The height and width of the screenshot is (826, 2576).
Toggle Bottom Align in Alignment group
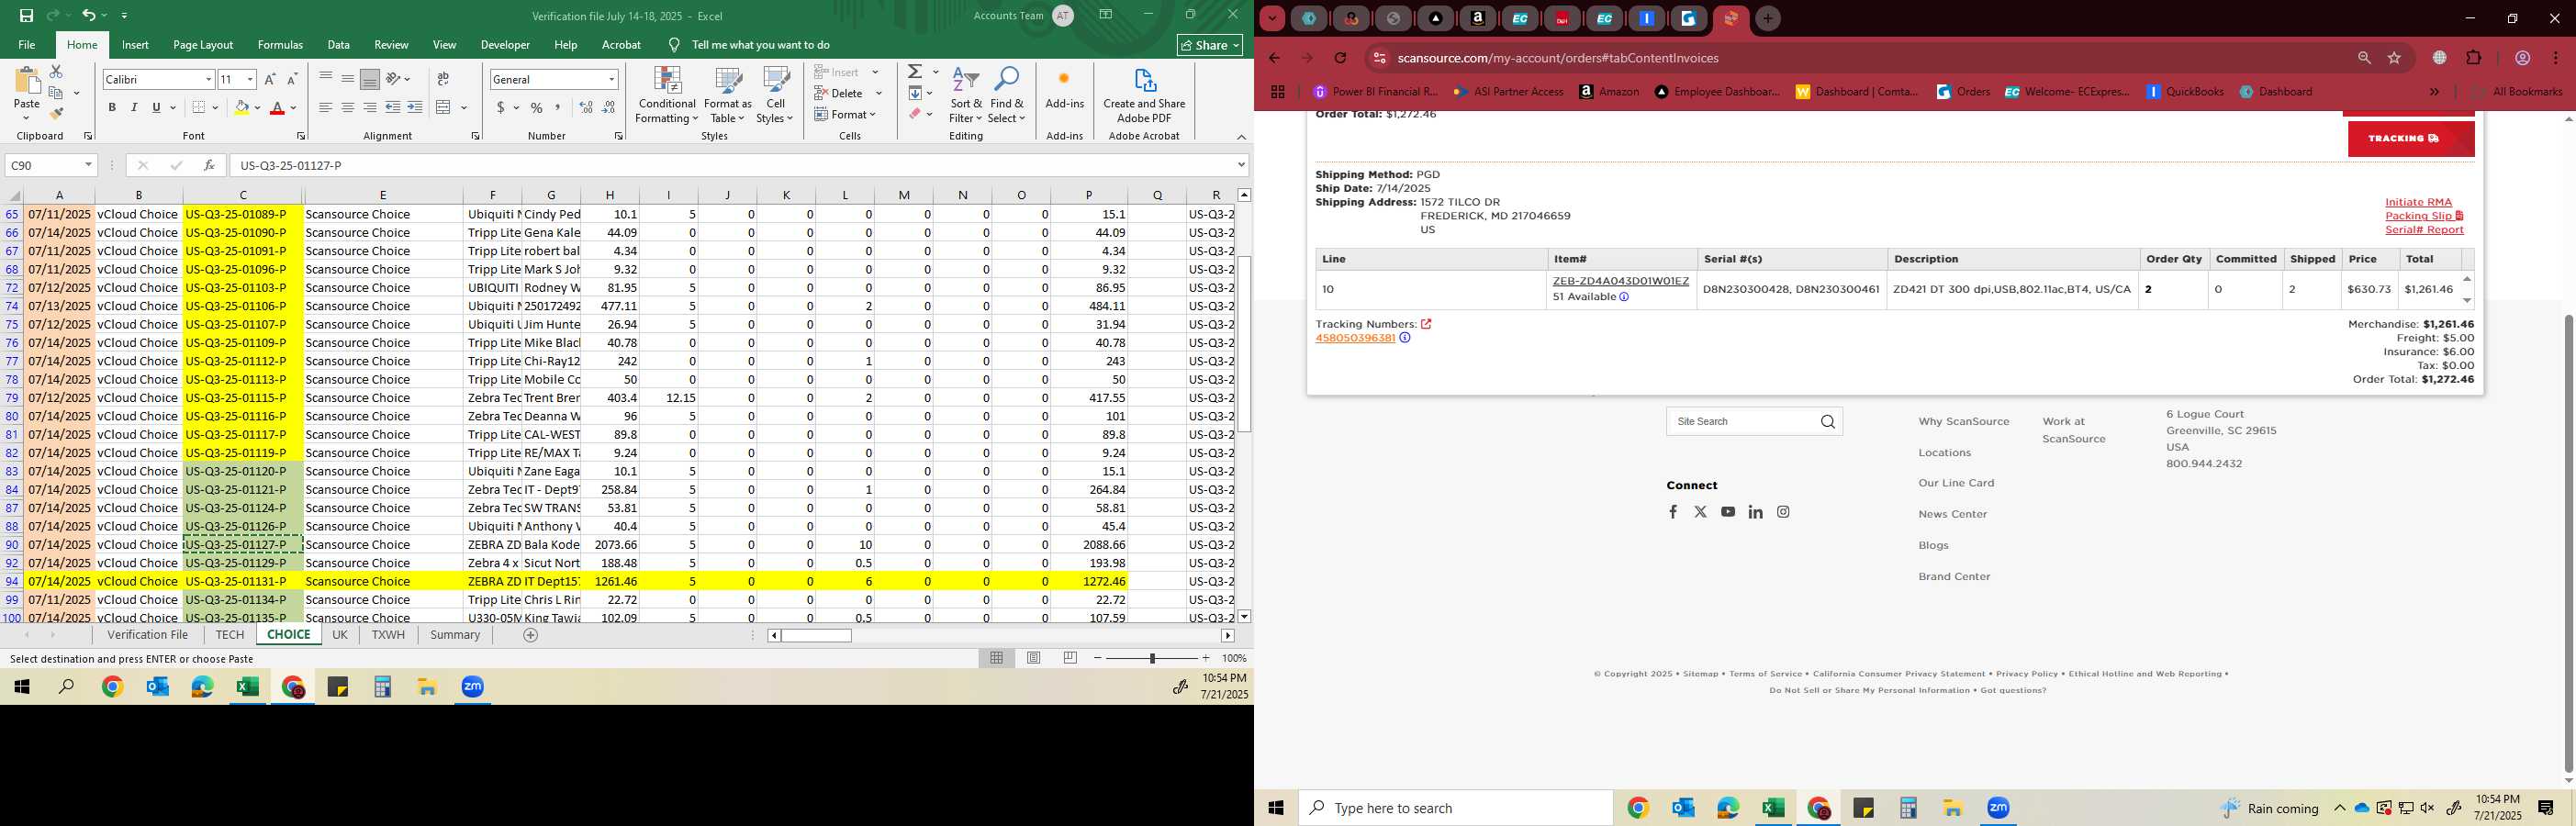click(x=370, y=79)
